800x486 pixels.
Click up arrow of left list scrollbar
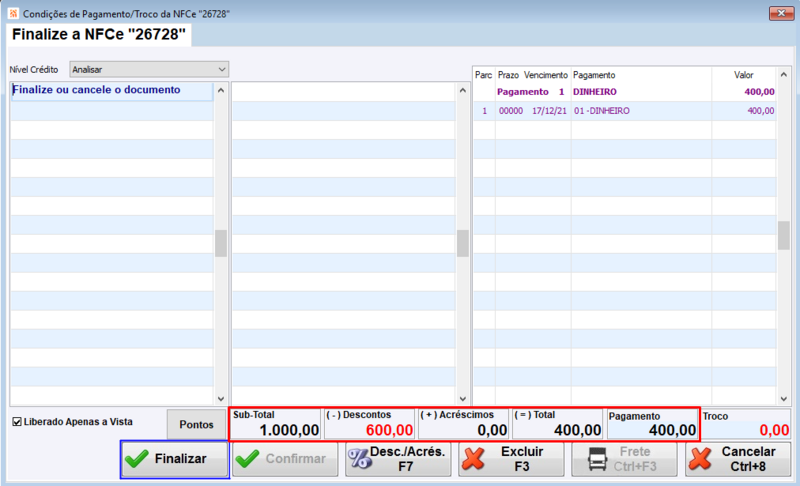[221, 90]
